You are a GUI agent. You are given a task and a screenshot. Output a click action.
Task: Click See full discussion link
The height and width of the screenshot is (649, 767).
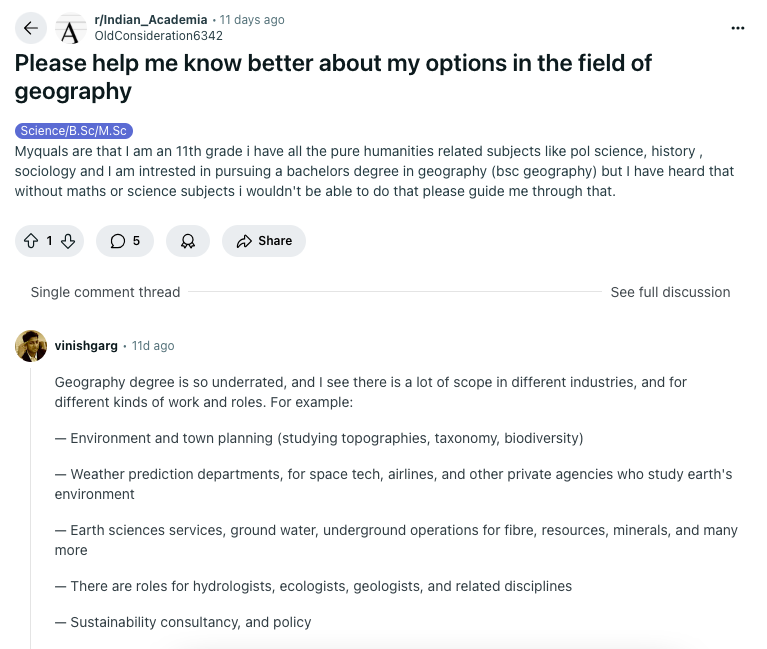(670, 292)
